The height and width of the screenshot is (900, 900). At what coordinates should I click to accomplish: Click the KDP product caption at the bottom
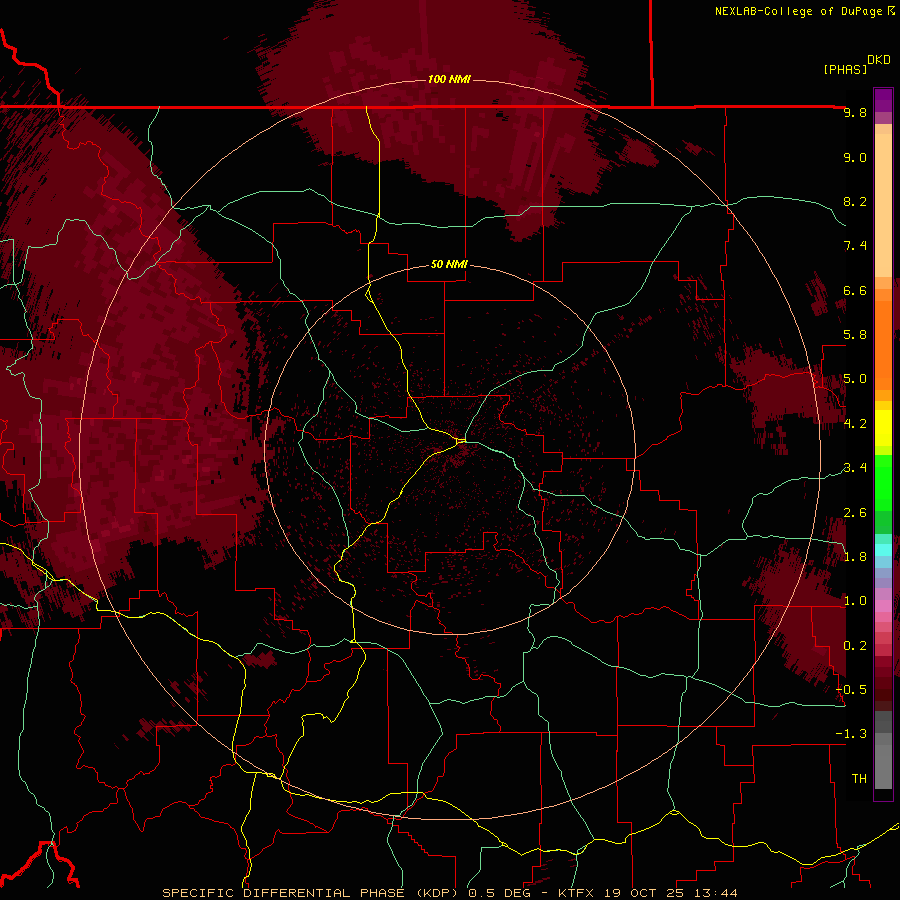449,893
